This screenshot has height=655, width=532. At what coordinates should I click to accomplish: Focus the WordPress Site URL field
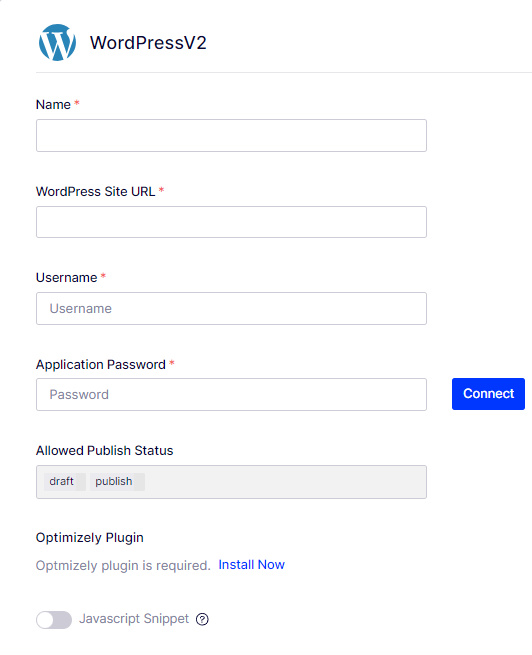tap(231, 222)
